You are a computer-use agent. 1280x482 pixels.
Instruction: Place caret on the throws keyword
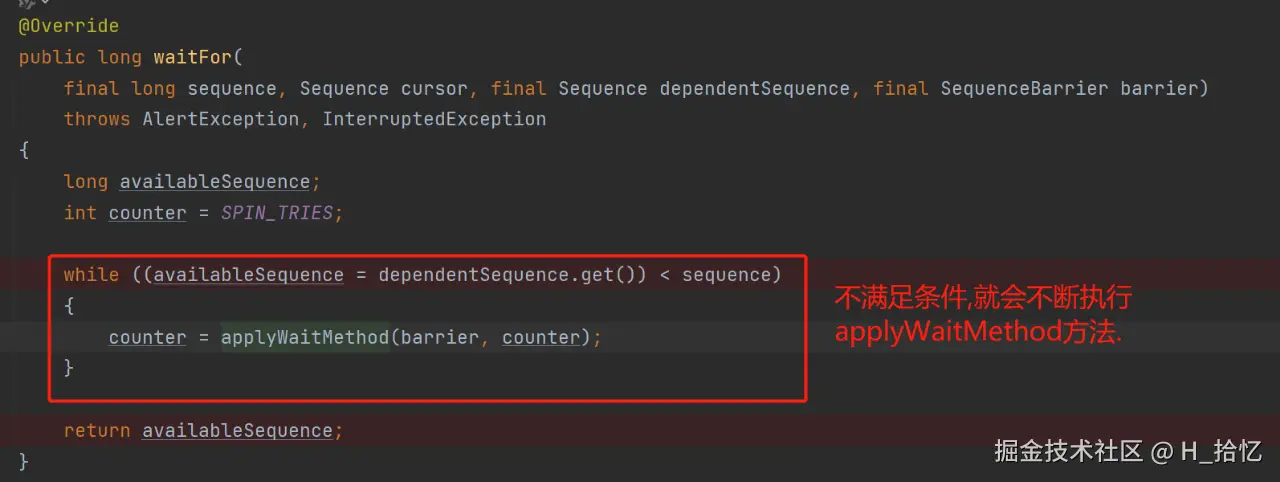97,119
